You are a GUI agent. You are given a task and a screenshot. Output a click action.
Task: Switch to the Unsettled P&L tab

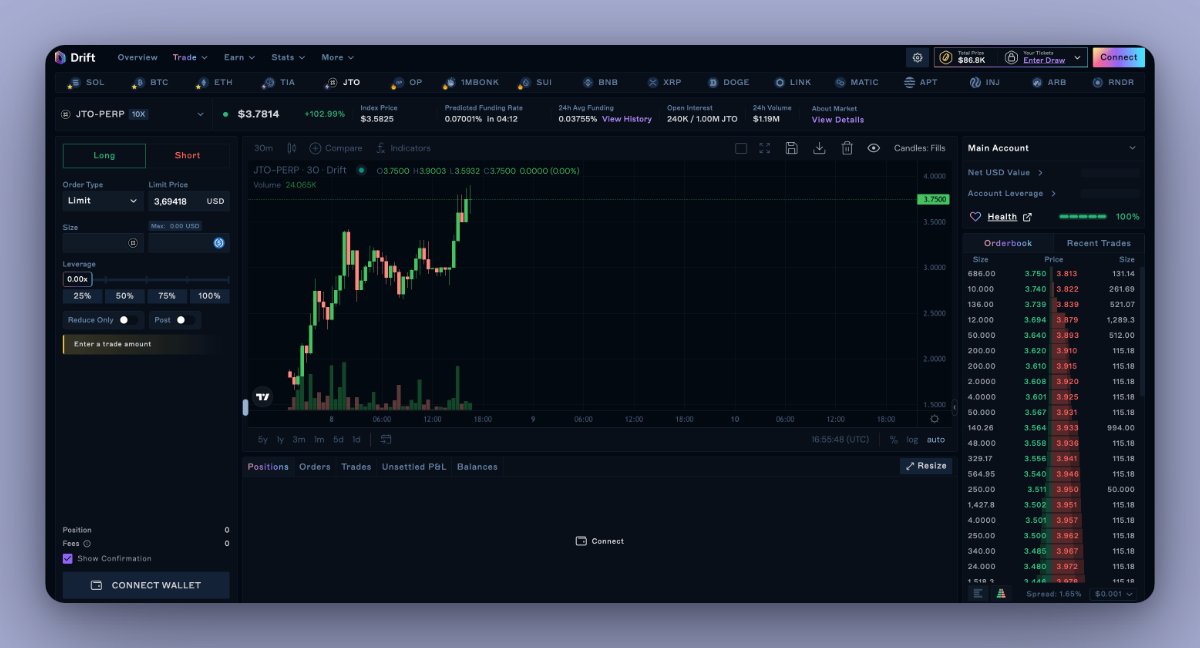click(414, 467)
